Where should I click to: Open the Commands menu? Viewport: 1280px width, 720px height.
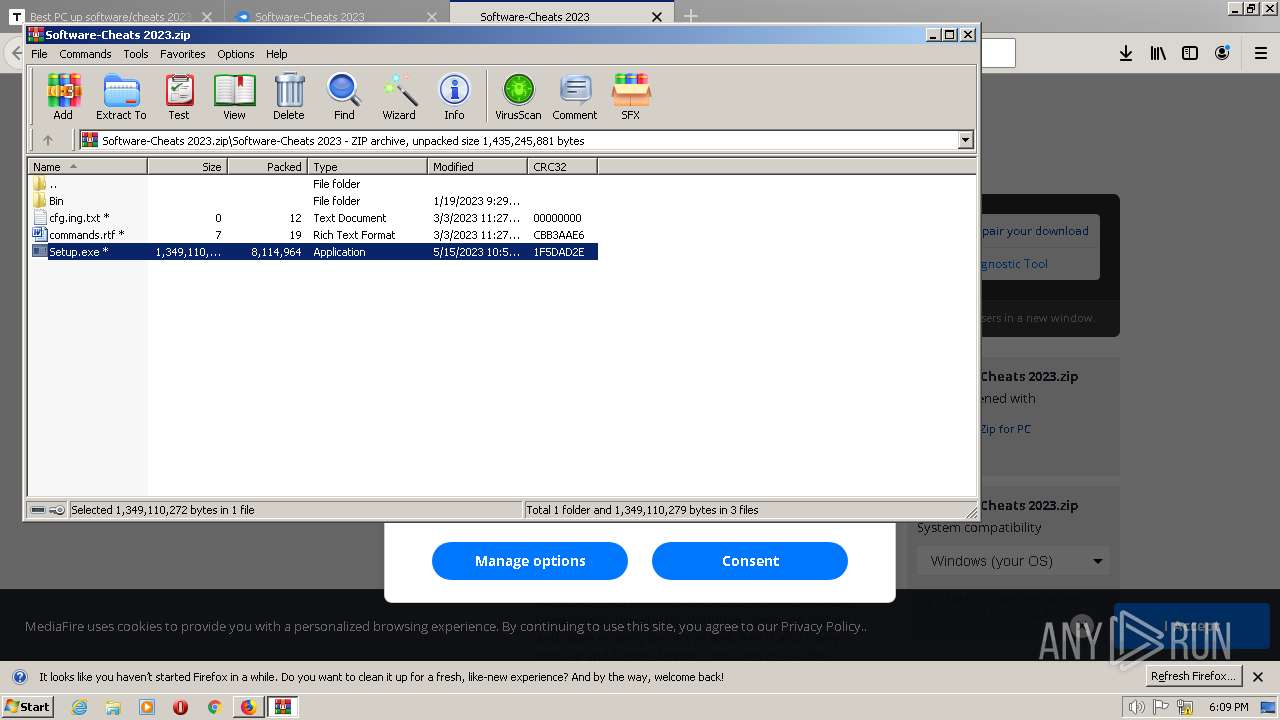85,54
